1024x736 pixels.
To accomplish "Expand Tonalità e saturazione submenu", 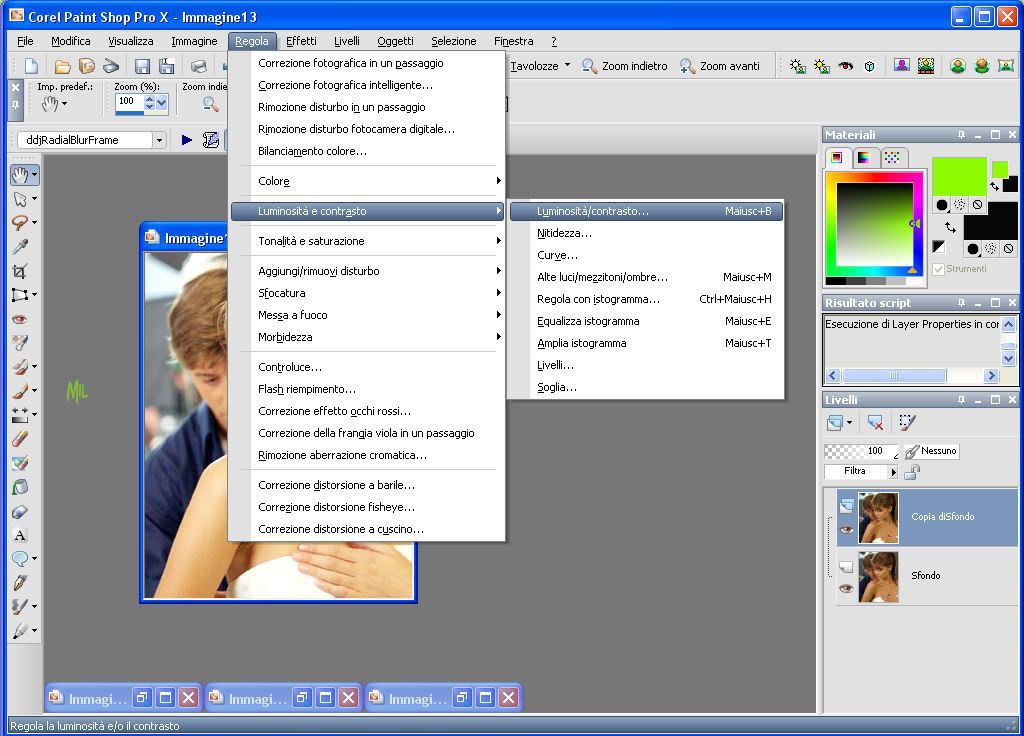I will coord(367,241).
